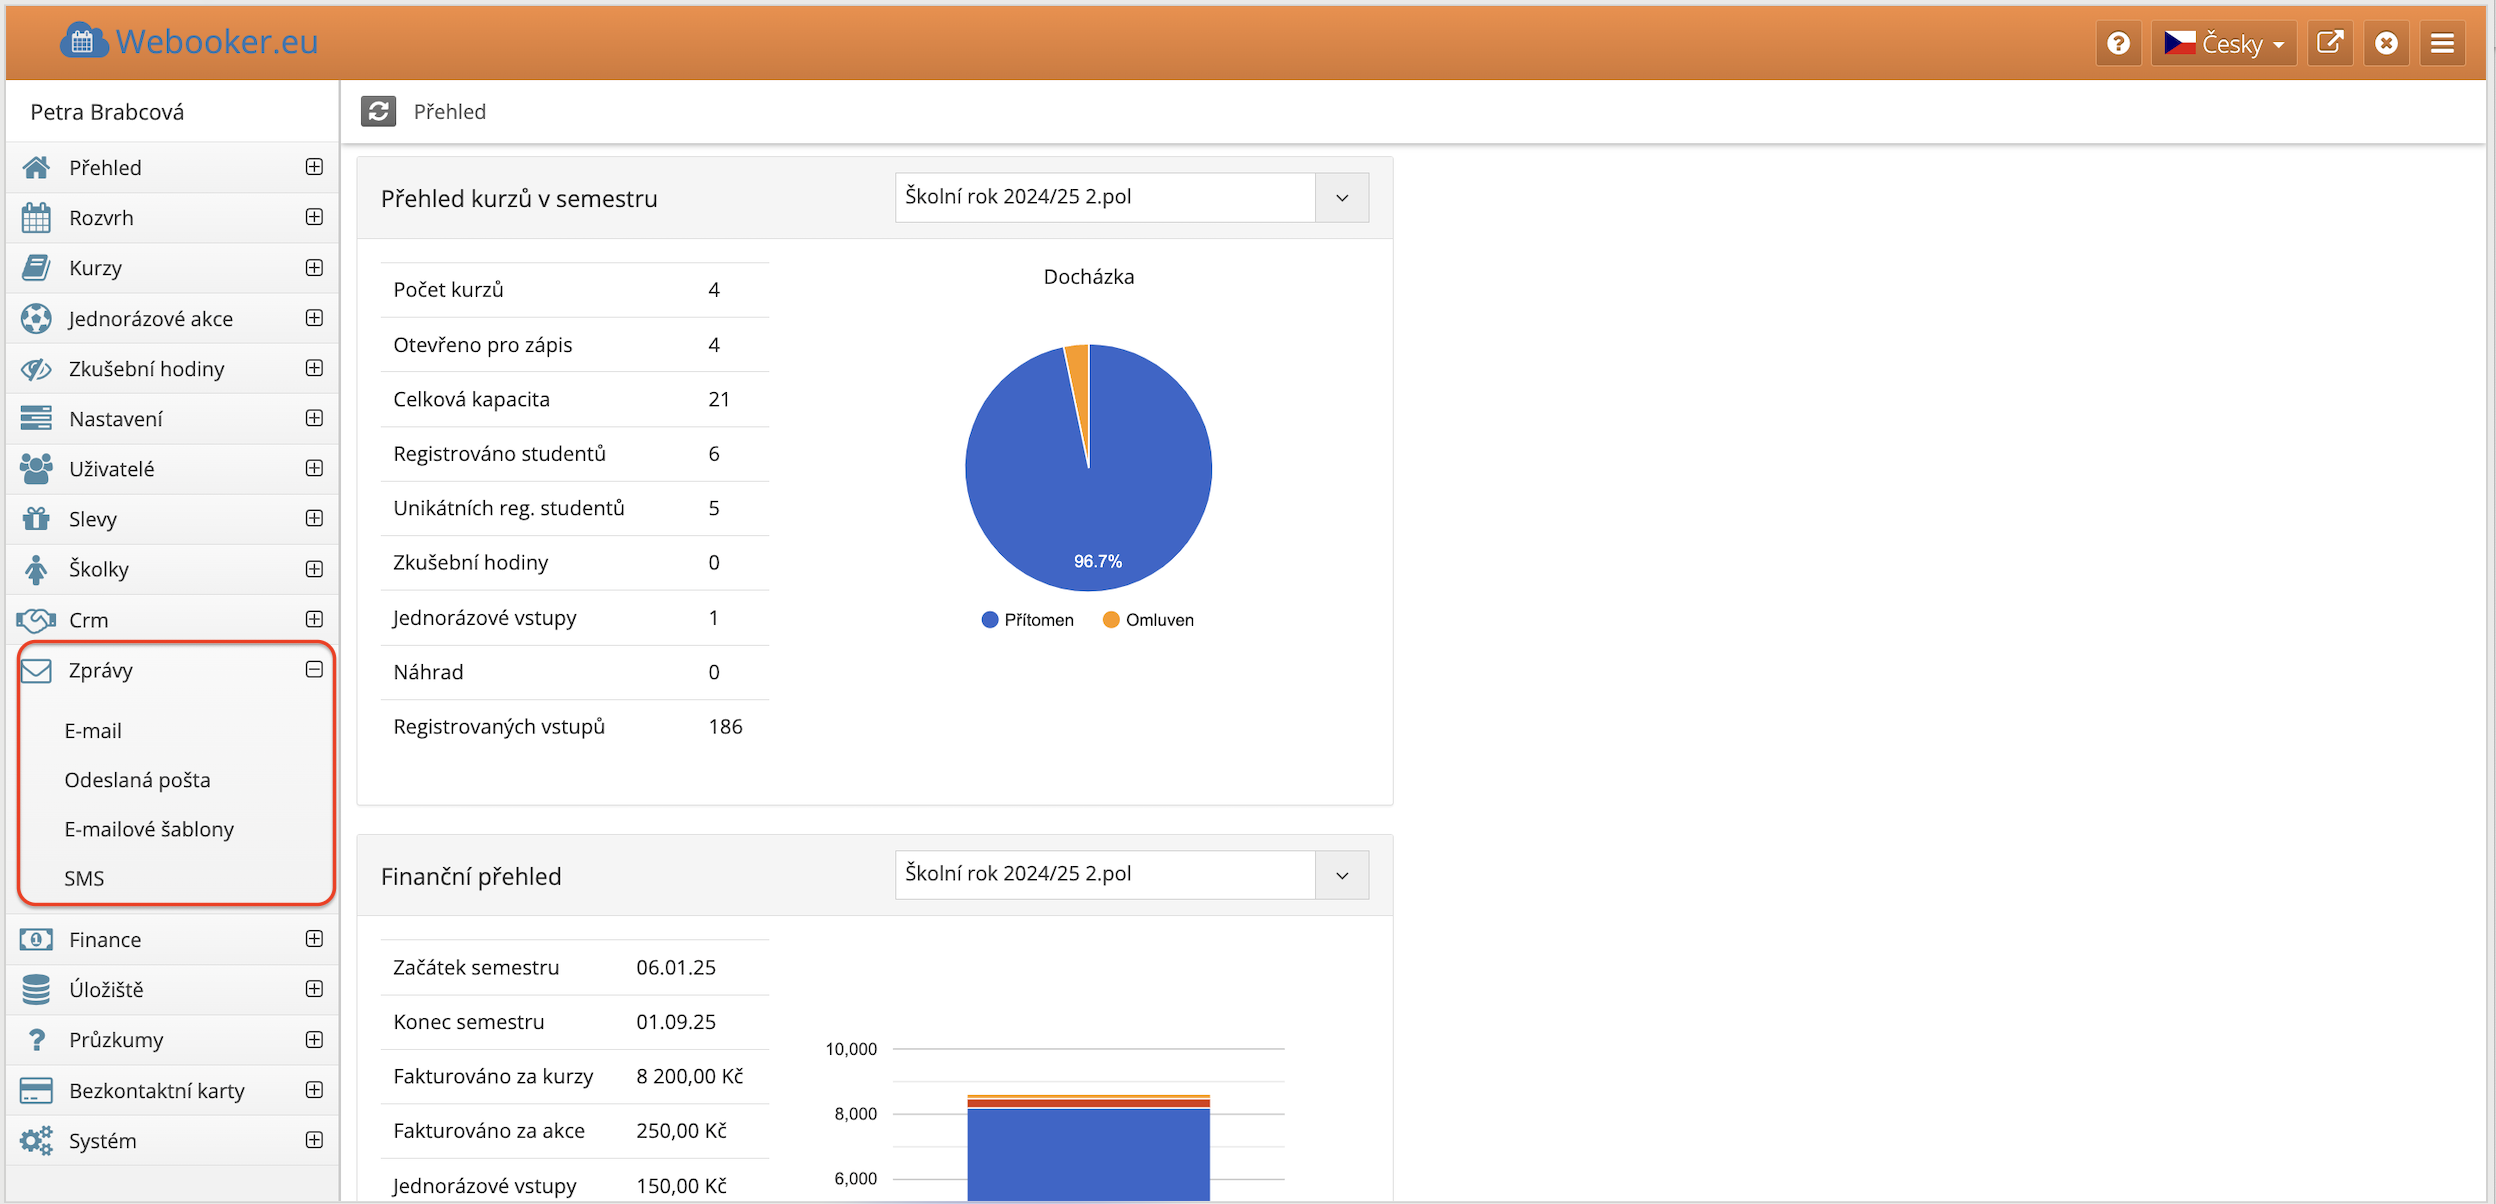The image size is (2496, 1204).
Task: Open E-mail under Zprávy
Action: coord(93,731)
